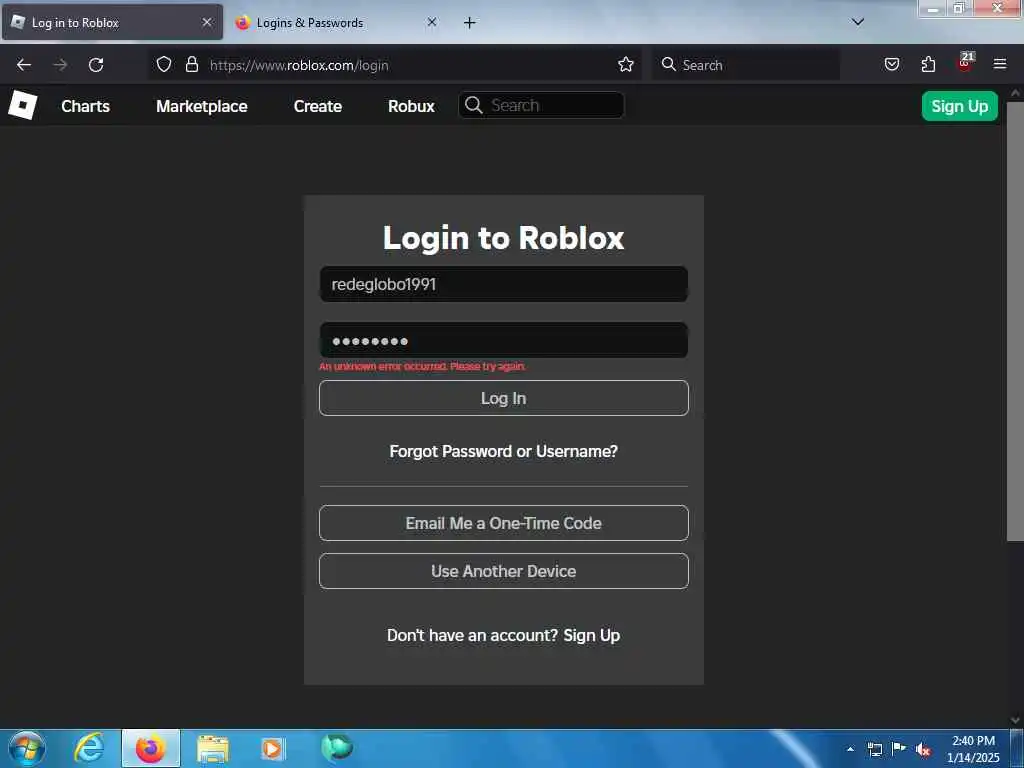Click the Roblox logo icon

tap(23, 105)
